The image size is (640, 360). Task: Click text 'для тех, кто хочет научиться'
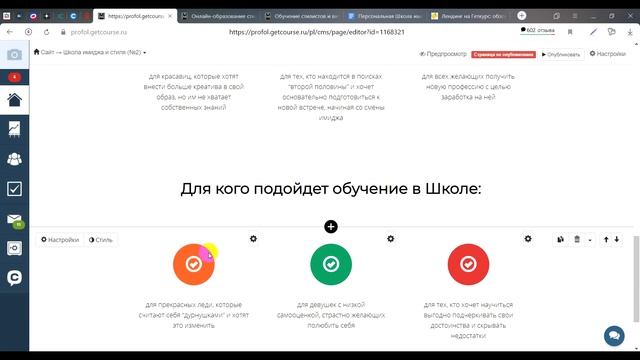pyautogui.click(x=468, y=304)
